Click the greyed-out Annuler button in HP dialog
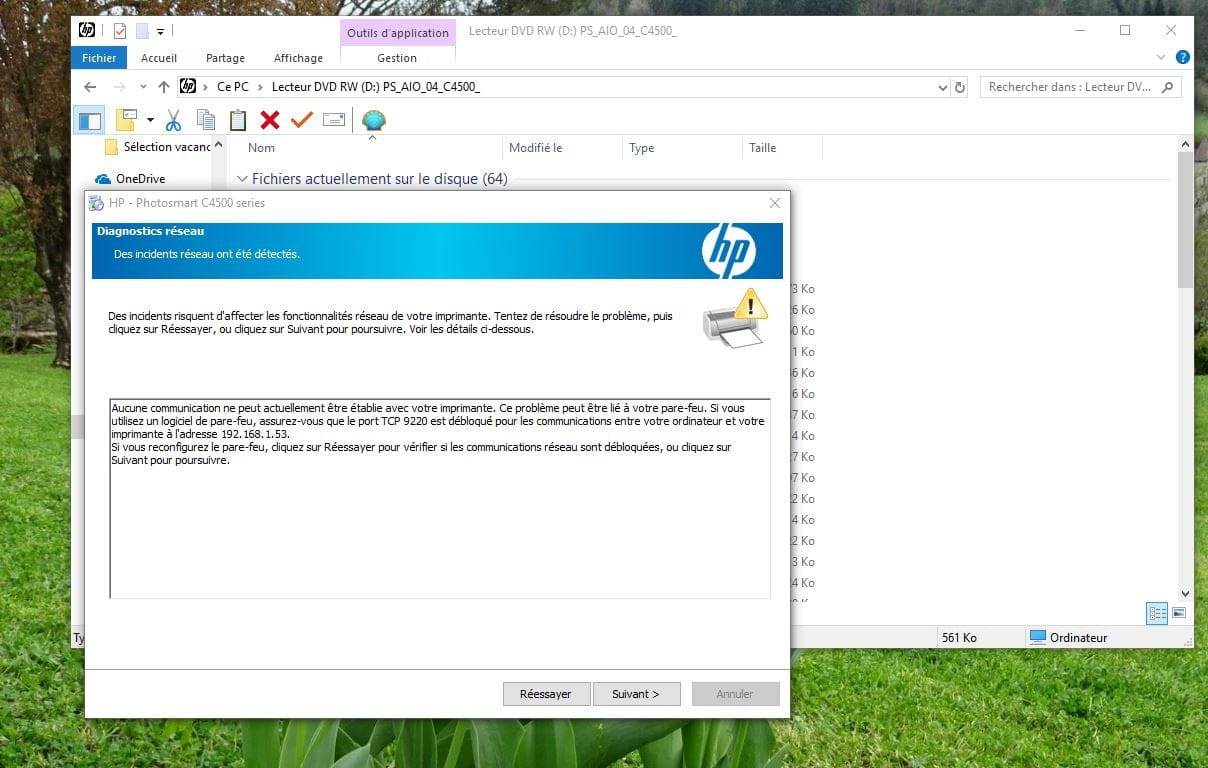The width and height of the screenshot is (1208, 768). click(x=735, y=694)
